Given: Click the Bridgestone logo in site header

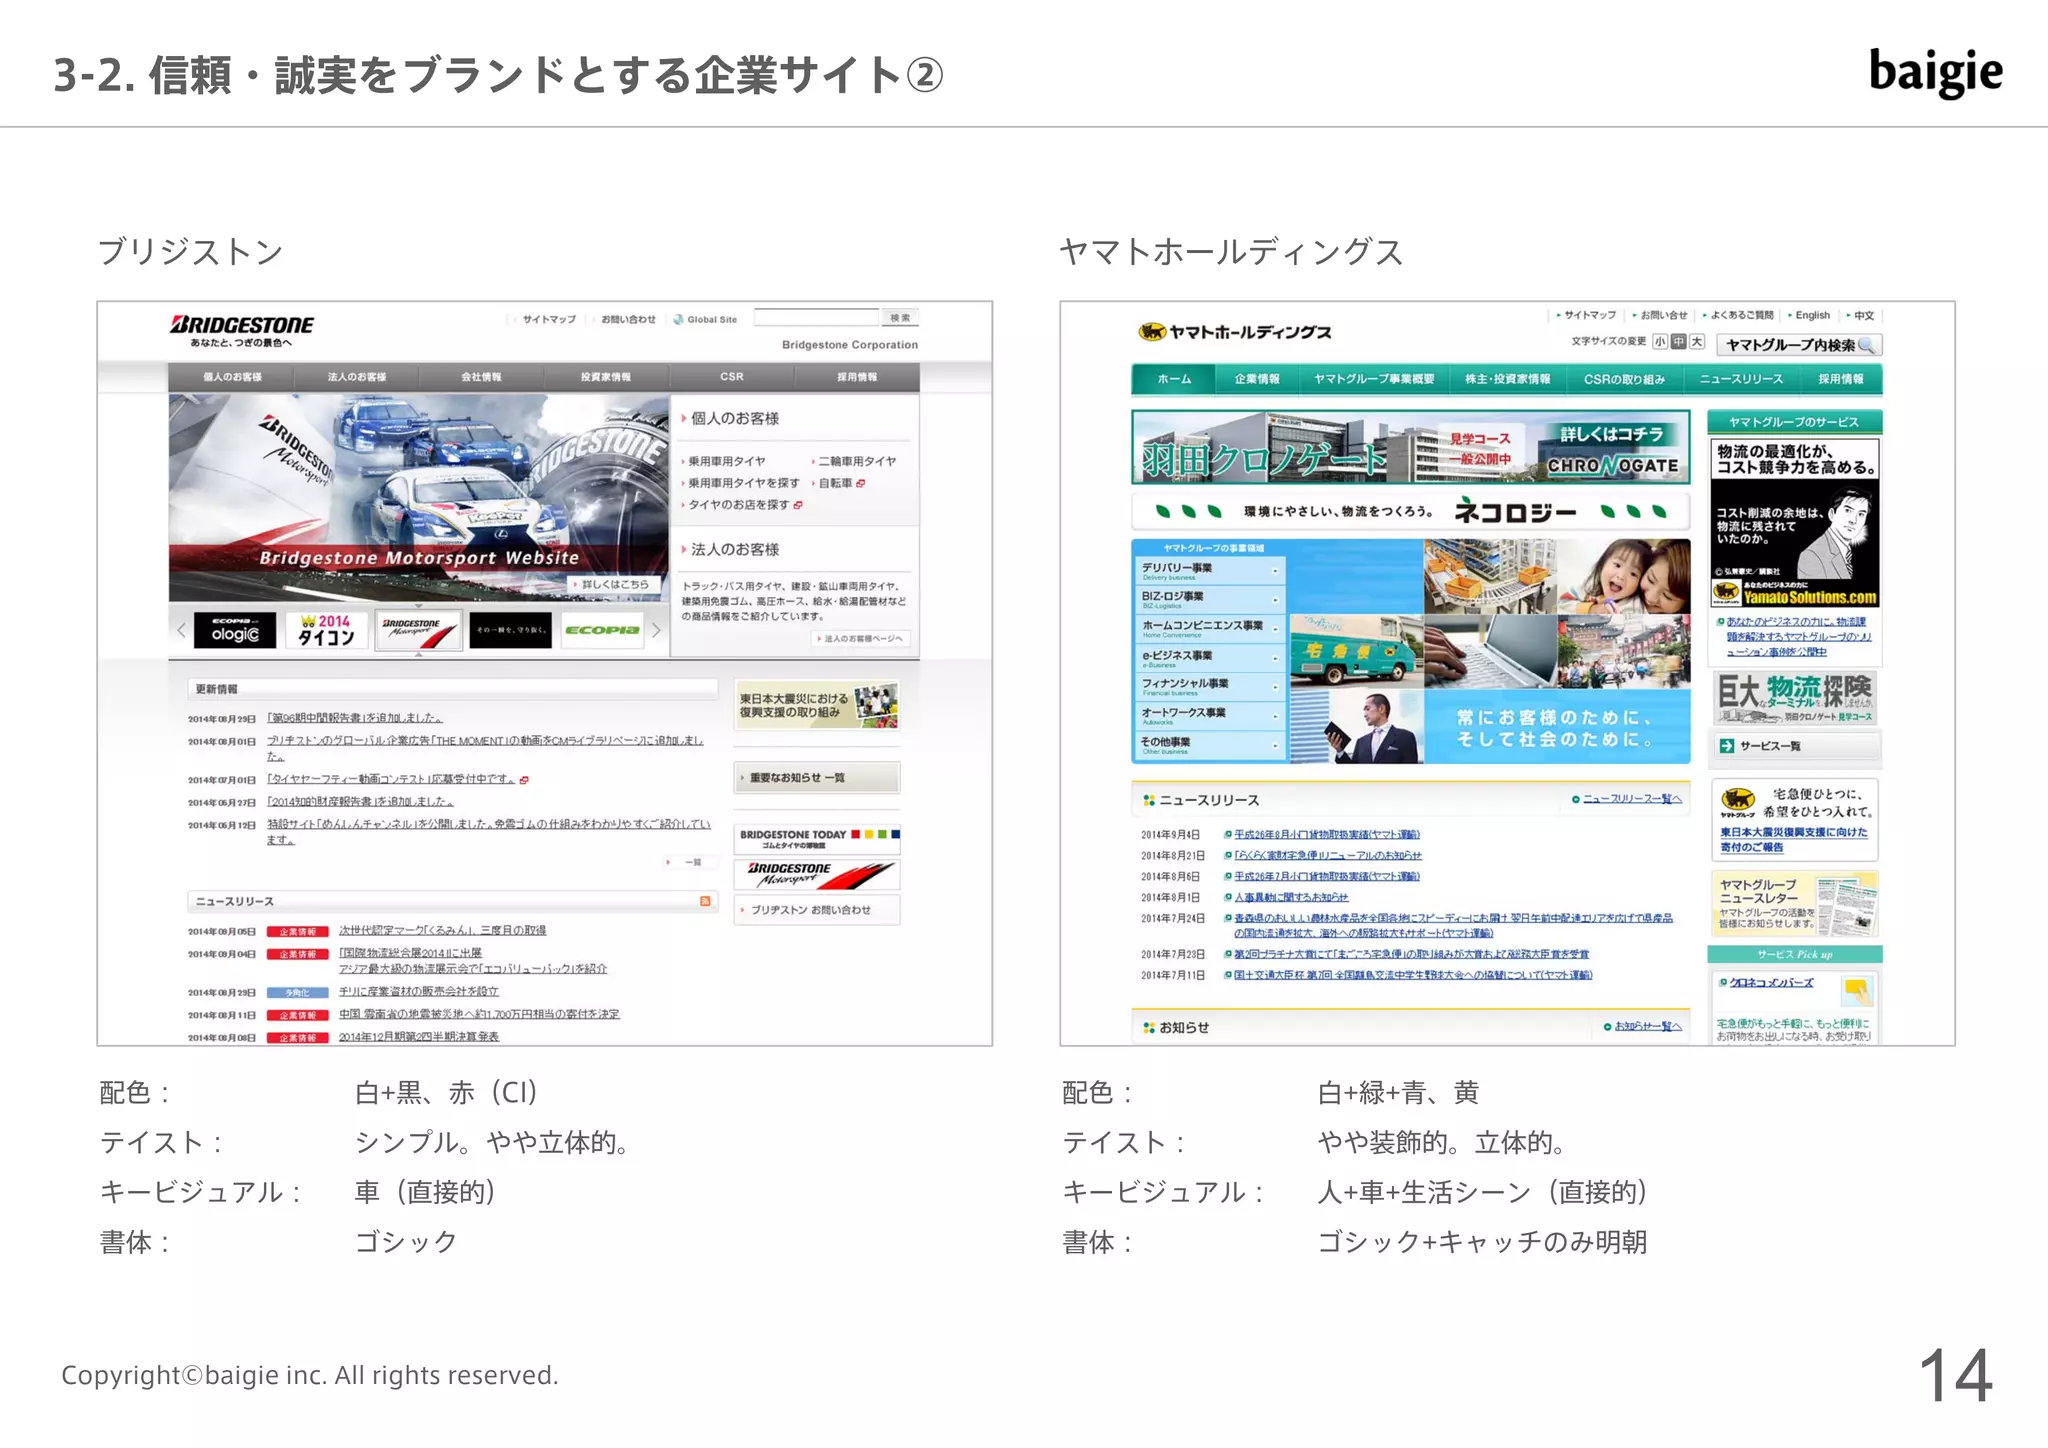Looking at the screenshot, I should coord(241,325).
